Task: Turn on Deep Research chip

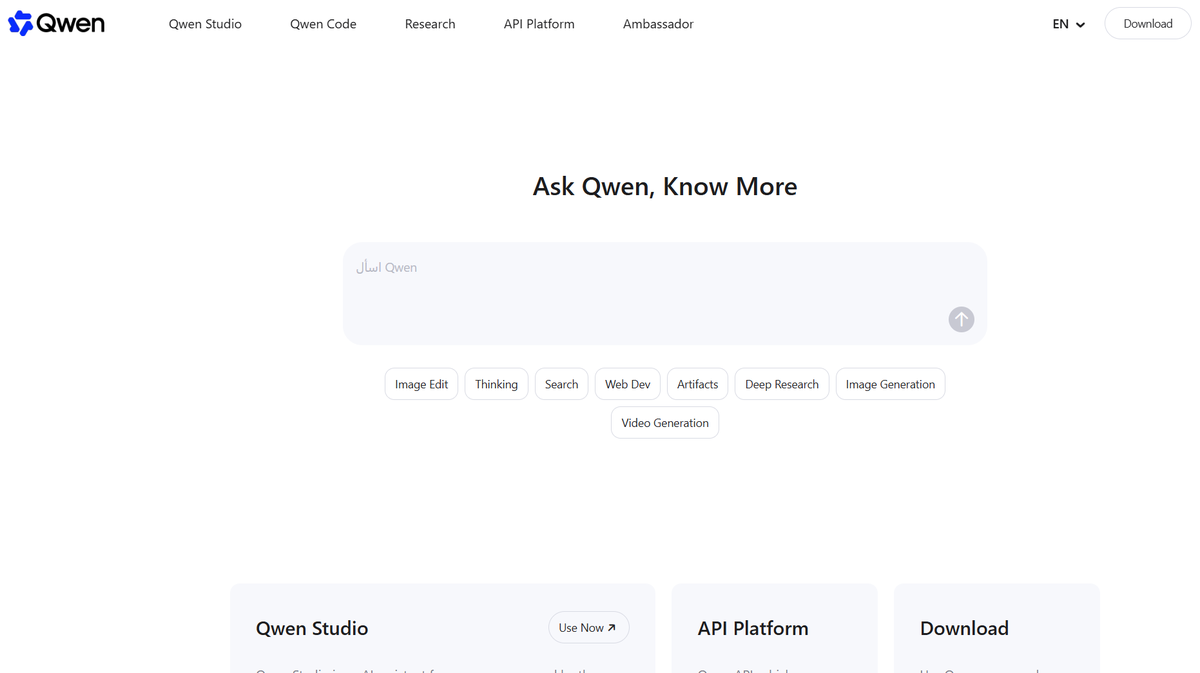Action: (781, 384)
